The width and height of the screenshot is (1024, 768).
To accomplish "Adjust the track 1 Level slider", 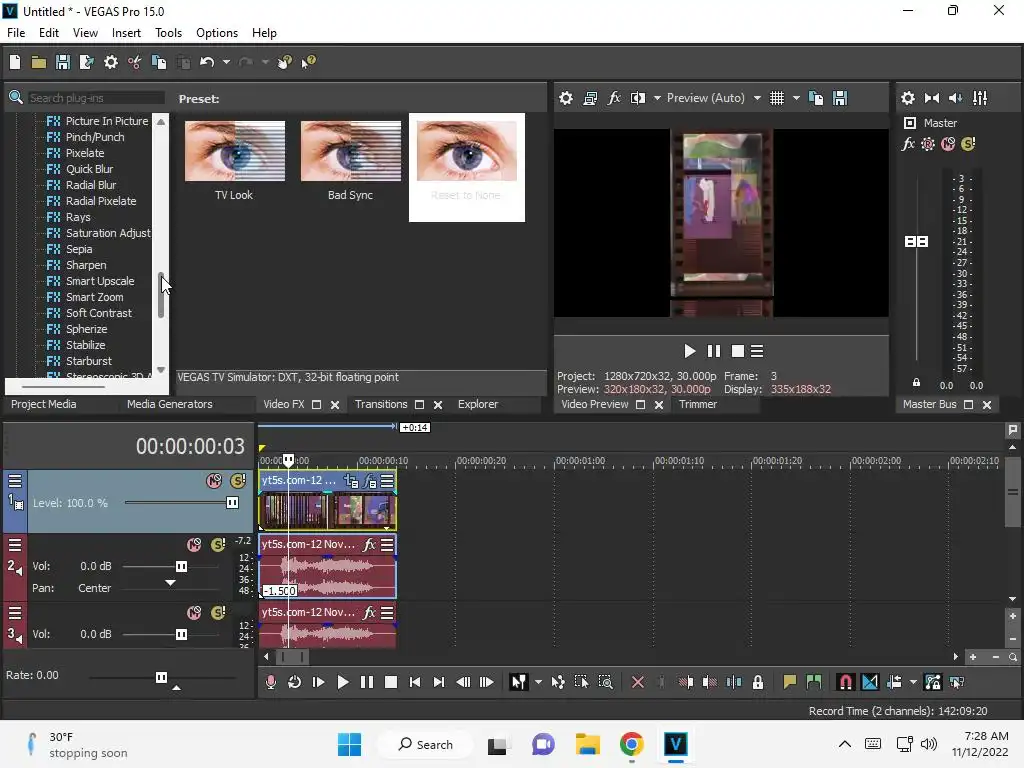I will coord(232,502).
